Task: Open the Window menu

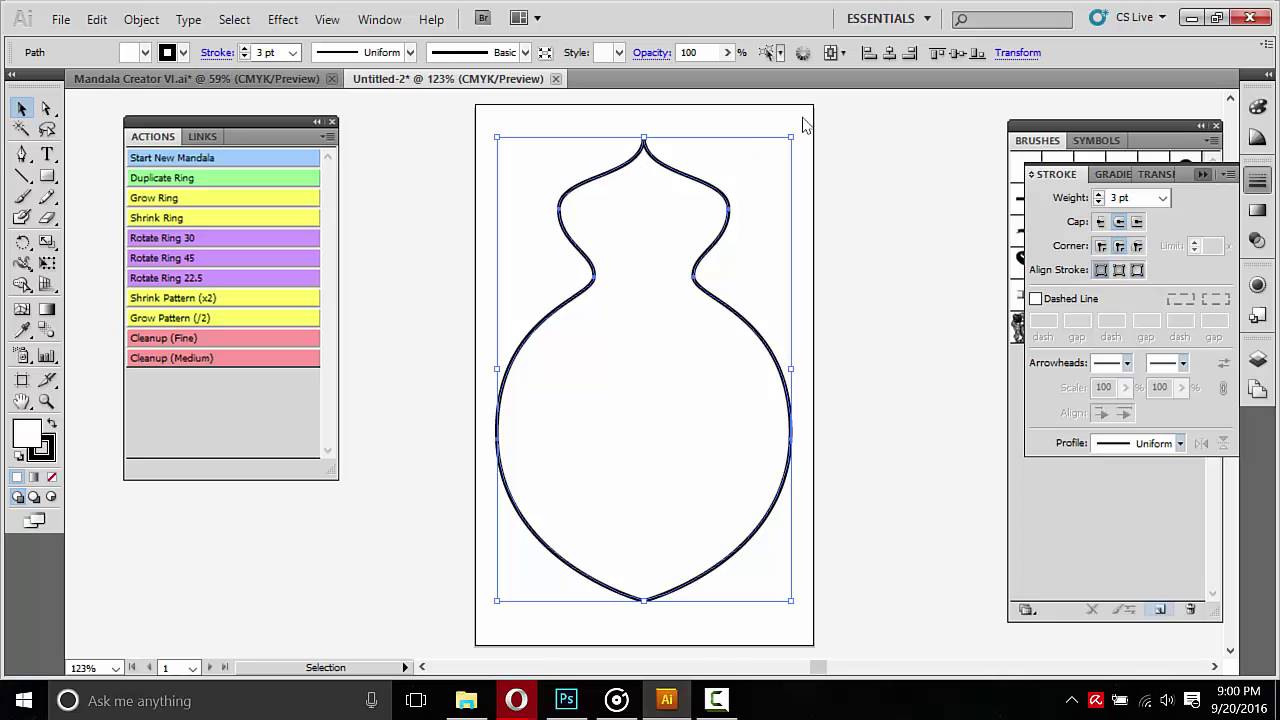Action: [x=379, y=19]
